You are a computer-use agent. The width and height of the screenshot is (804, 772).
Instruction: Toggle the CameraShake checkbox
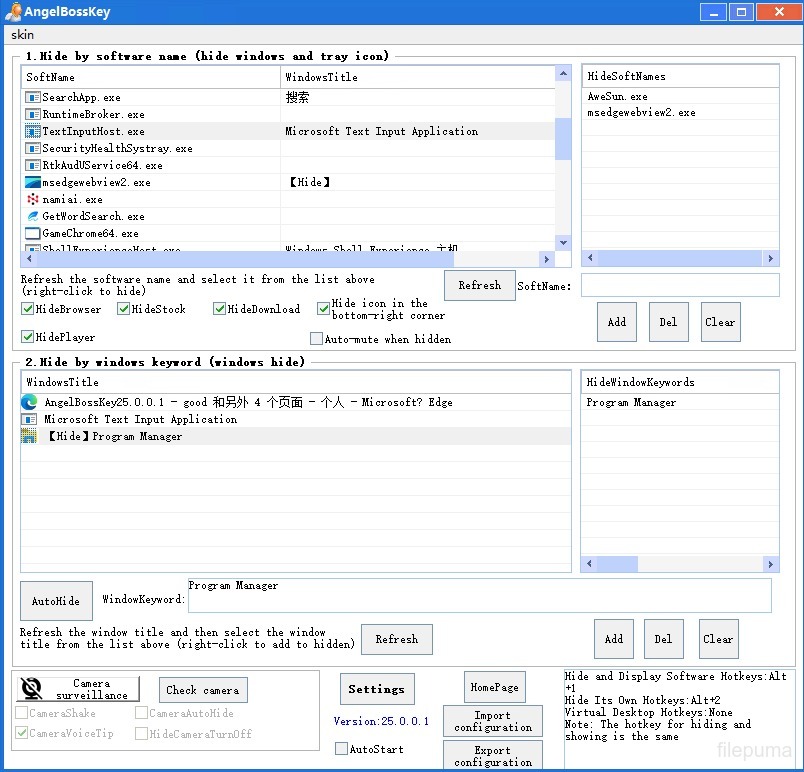coord(22,713)
